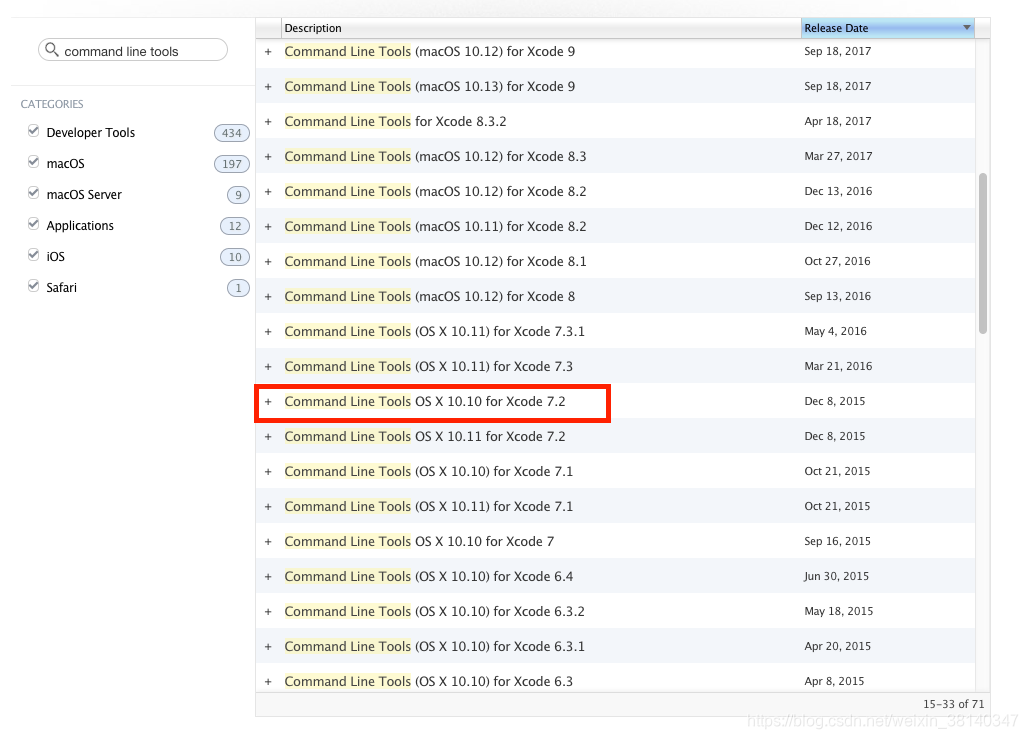Click the May 18, 2015 release date cell
The image size is (1028, 739).
pos(839,611)
